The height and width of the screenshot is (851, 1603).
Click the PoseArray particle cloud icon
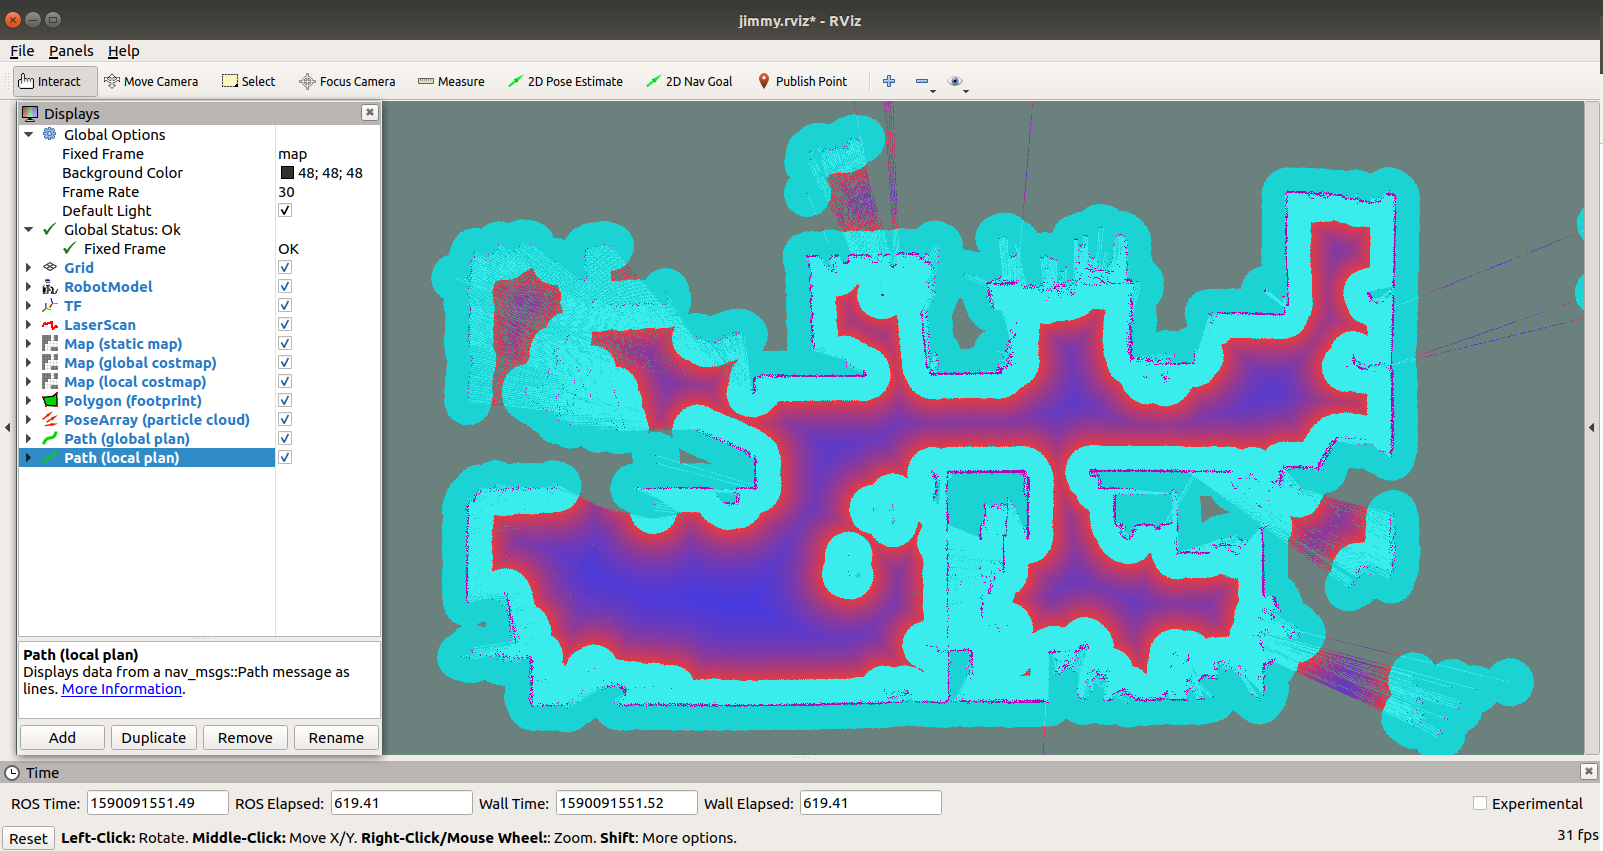point(50,419)
